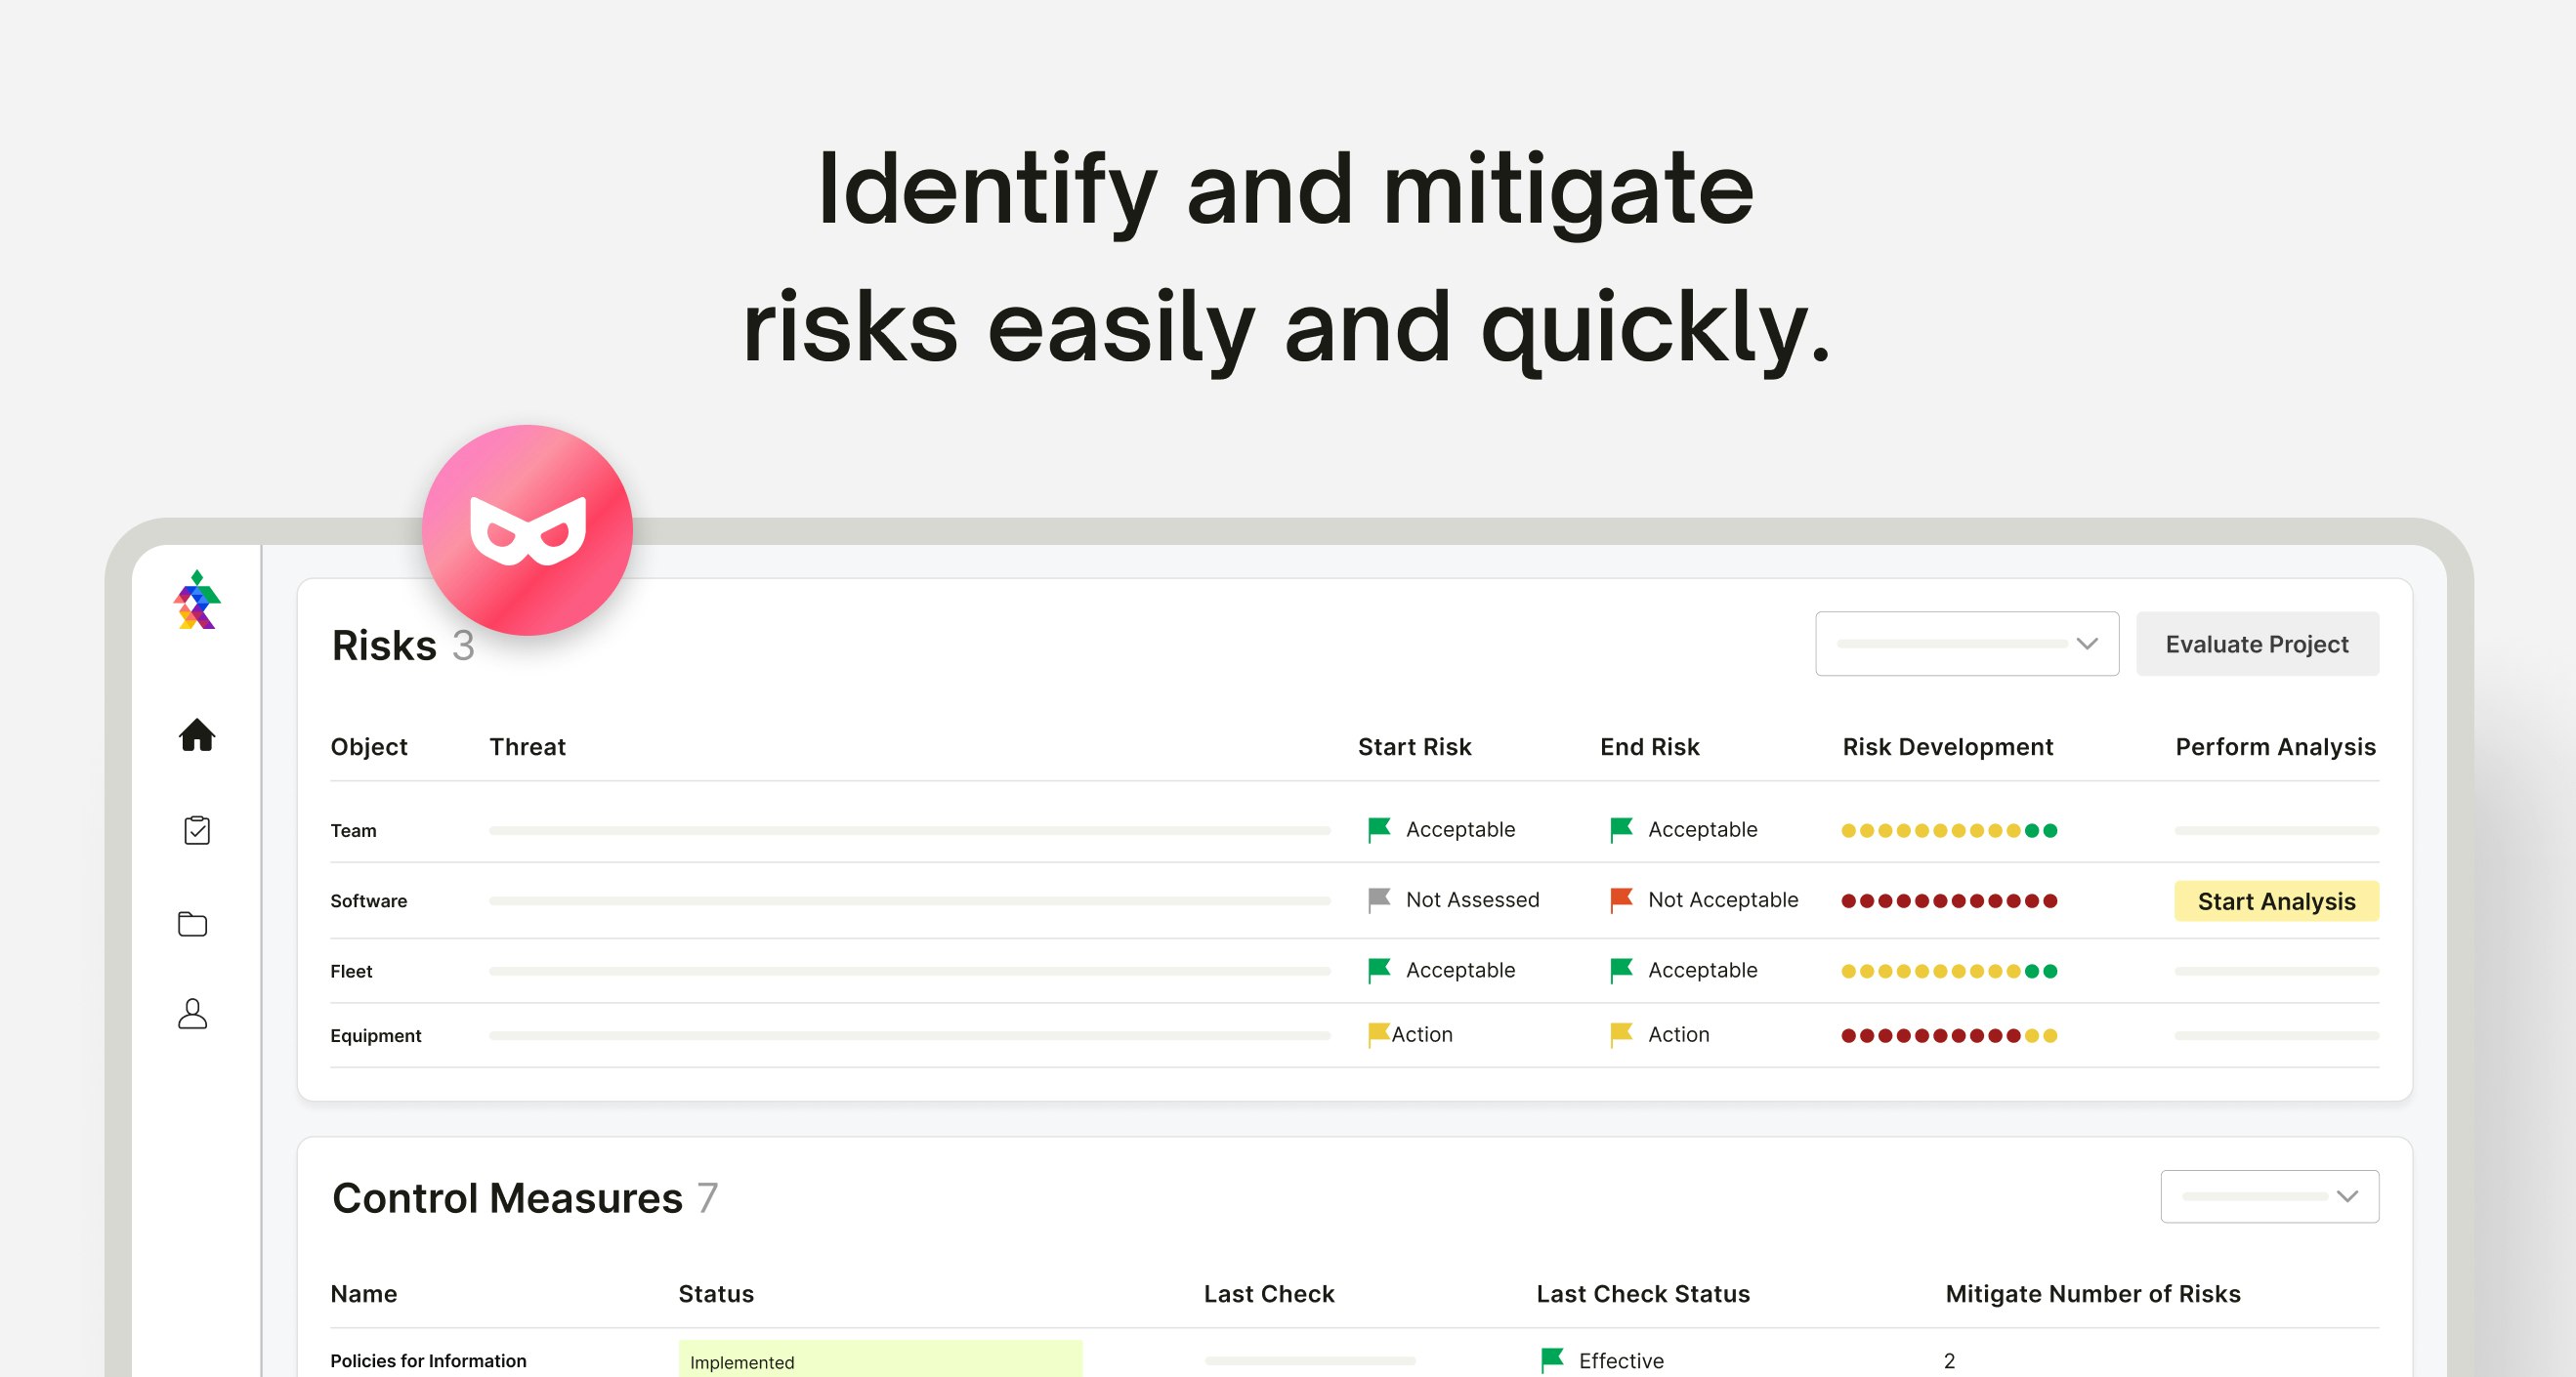Click the Name column header
This screenshot has height=1377, width=2576.
(x=363, y=1294)
